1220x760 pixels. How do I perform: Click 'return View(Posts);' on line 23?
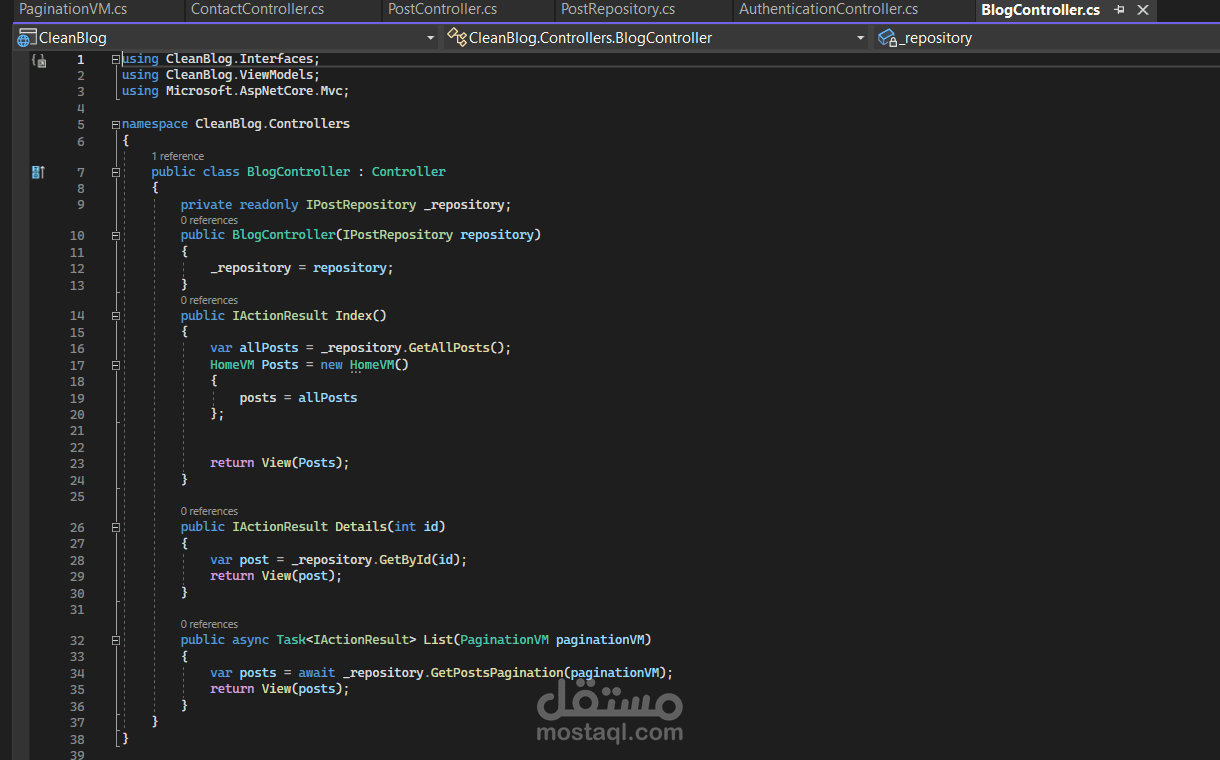click(x=280, y=463)
